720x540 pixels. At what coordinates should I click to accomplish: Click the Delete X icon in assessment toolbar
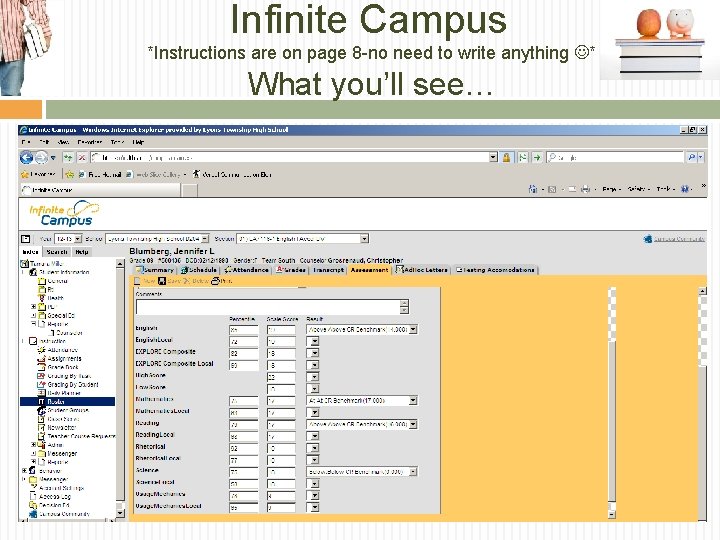click(186, 281)
